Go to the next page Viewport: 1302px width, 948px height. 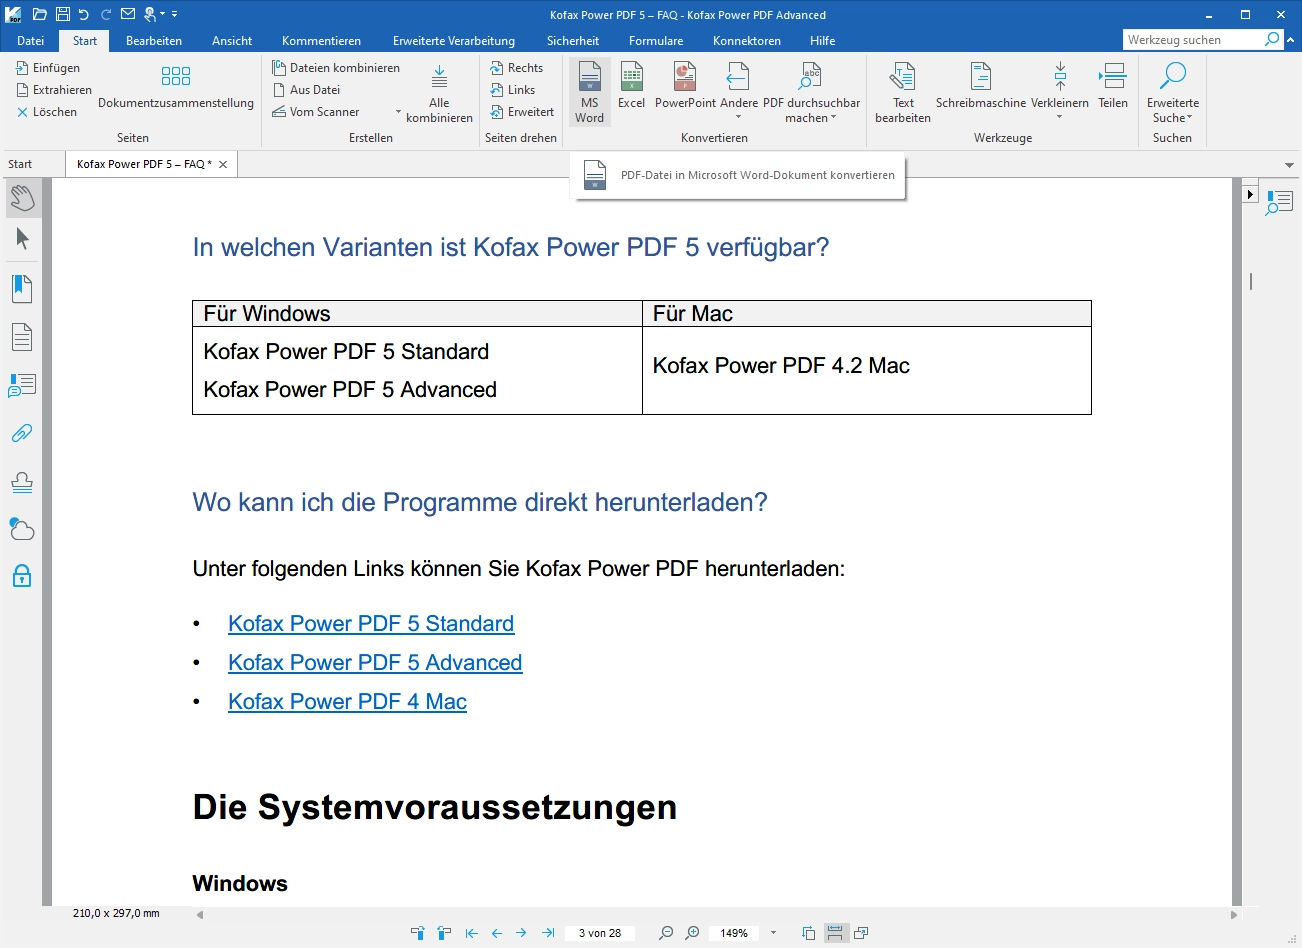coord(521,933)
